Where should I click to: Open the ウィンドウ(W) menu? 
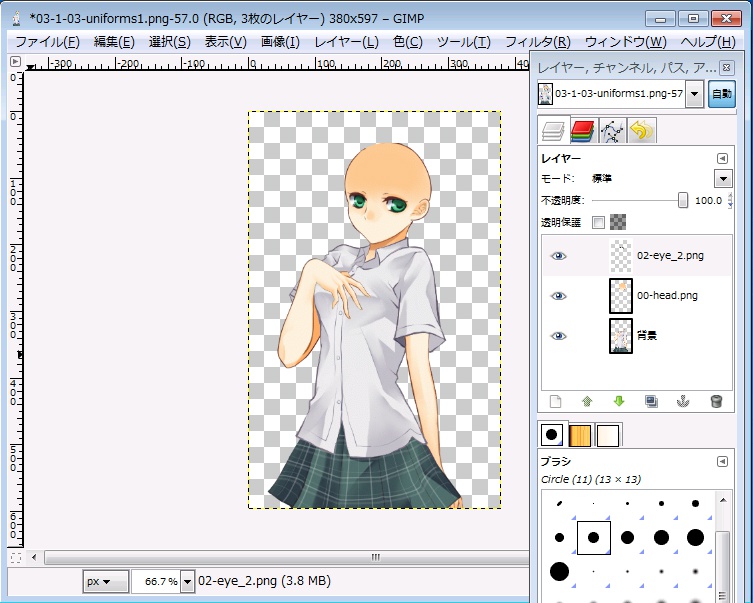tap(626, 42)
